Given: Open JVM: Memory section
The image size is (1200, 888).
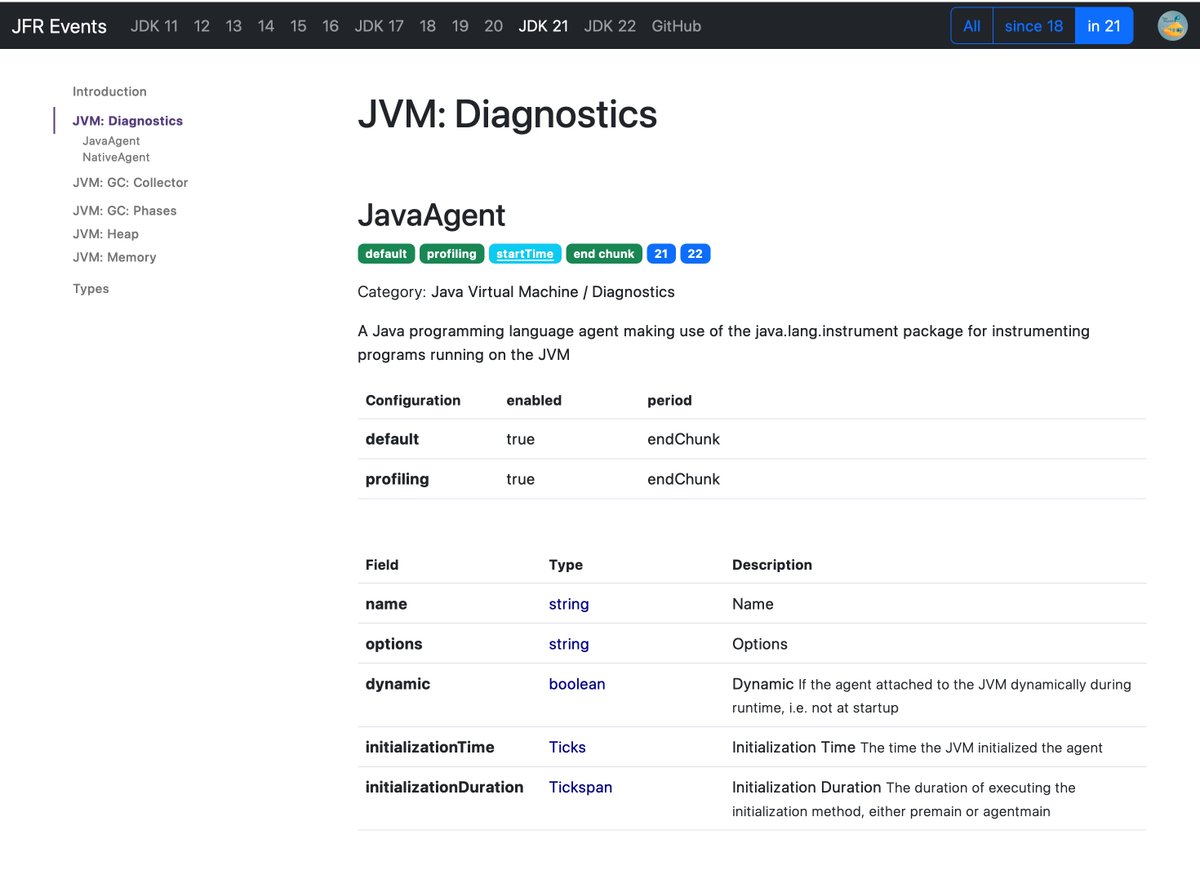Looking at the screenshot, I should tap(115, 257).
